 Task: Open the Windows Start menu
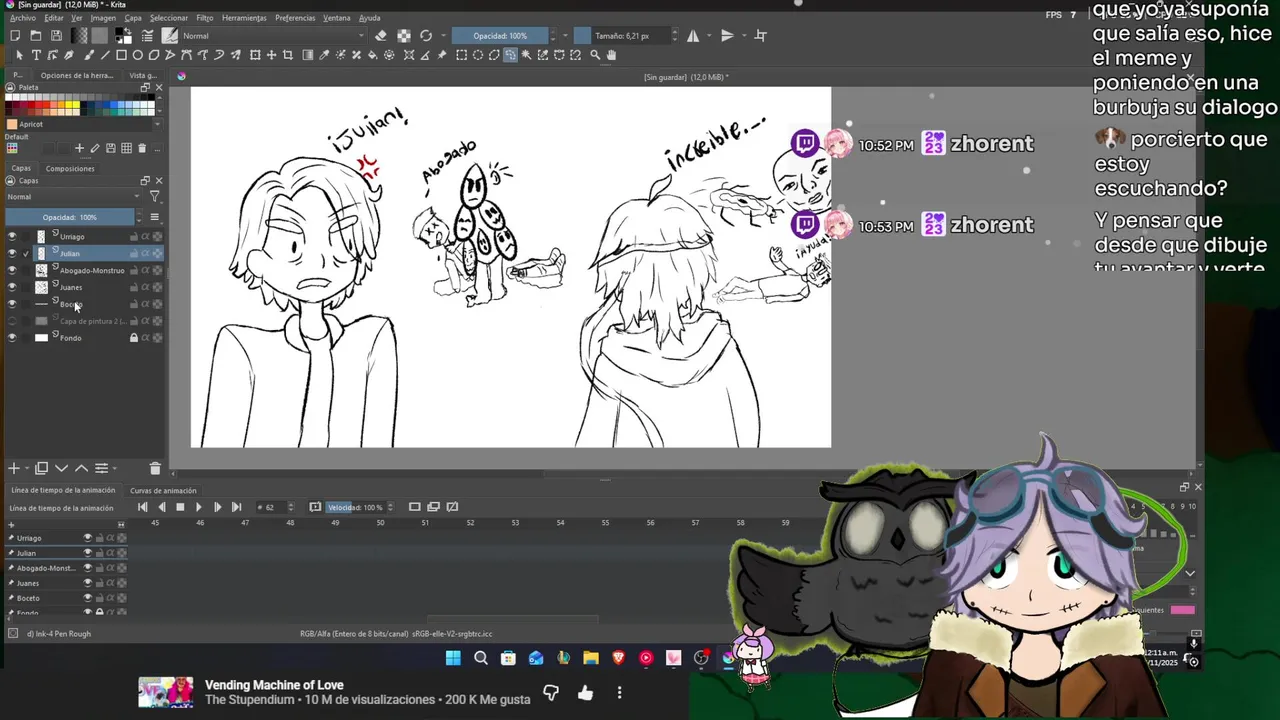coord(453,658)
